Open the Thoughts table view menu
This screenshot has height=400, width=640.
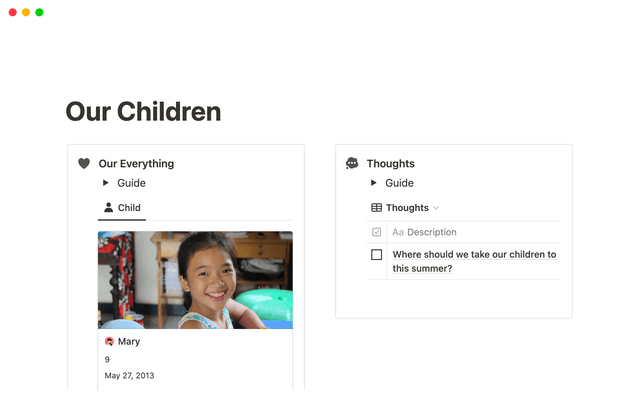pos(406,208)
